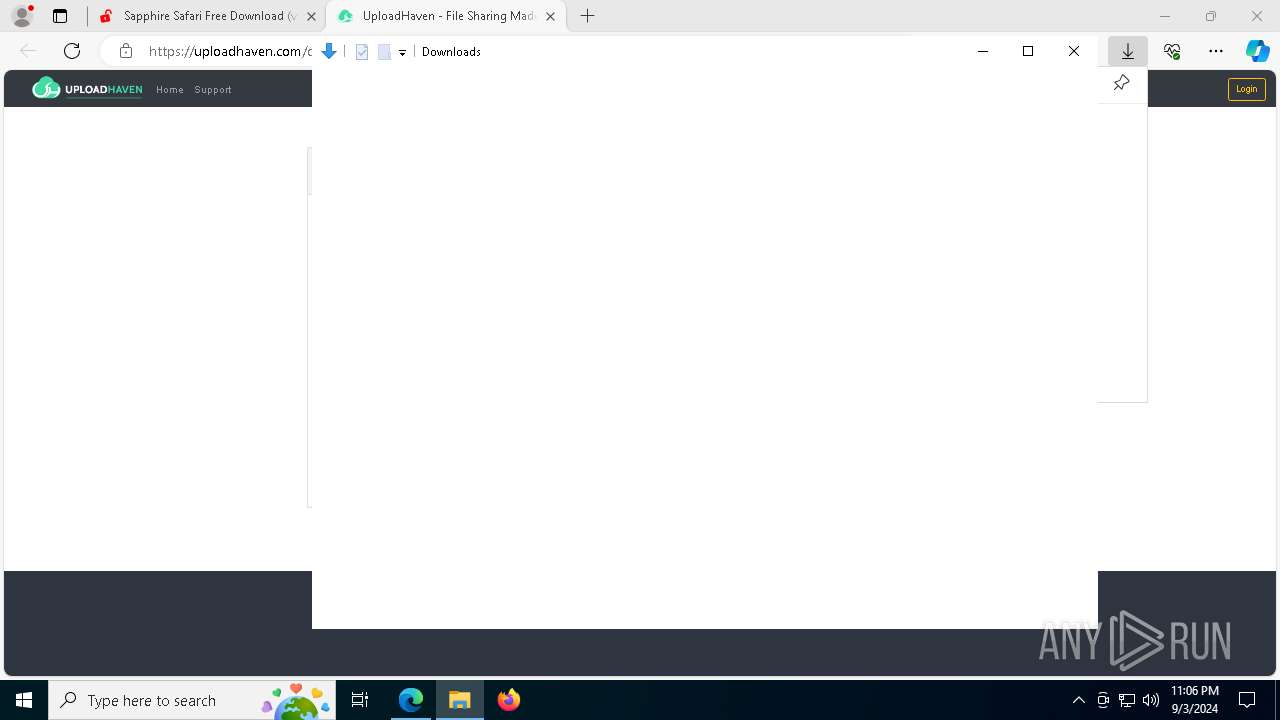Click the UploadHaven logo
This screenshot has height=720, width=1280.
click(87, 89)
